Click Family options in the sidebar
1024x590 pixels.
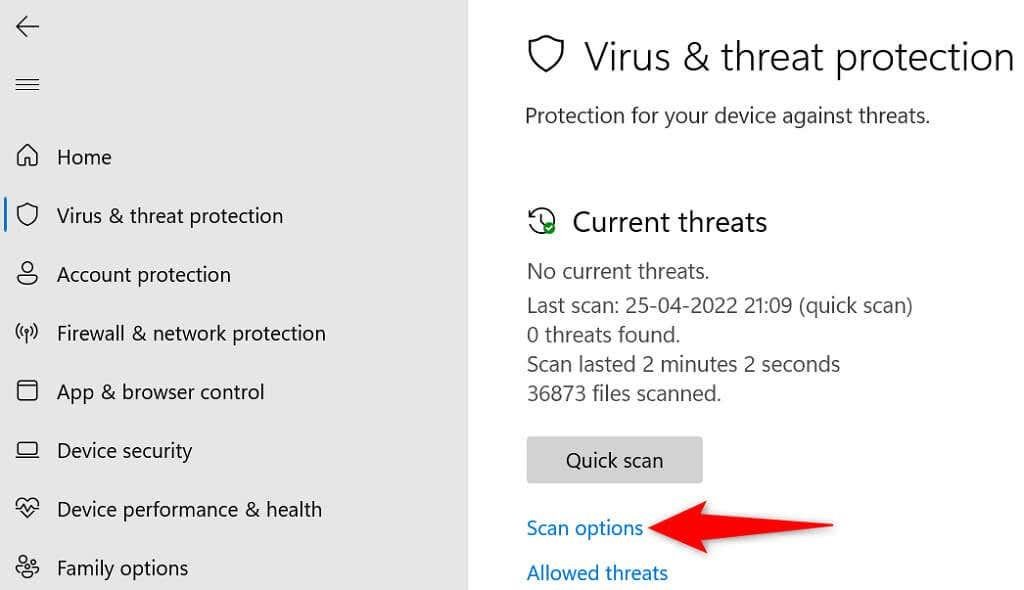tap(120, 567)
